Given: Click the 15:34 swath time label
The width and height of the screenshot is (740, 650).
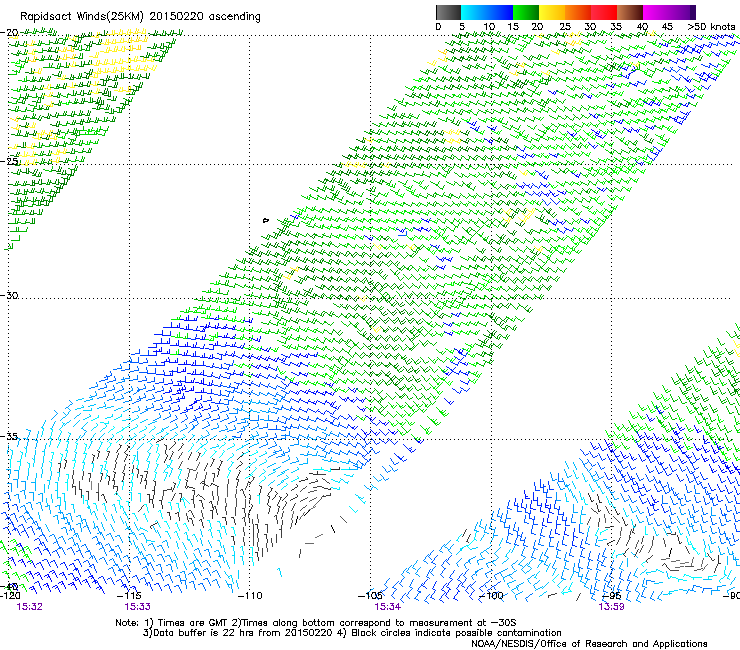Looking at the screenshot, I should (x=387, y=607).
